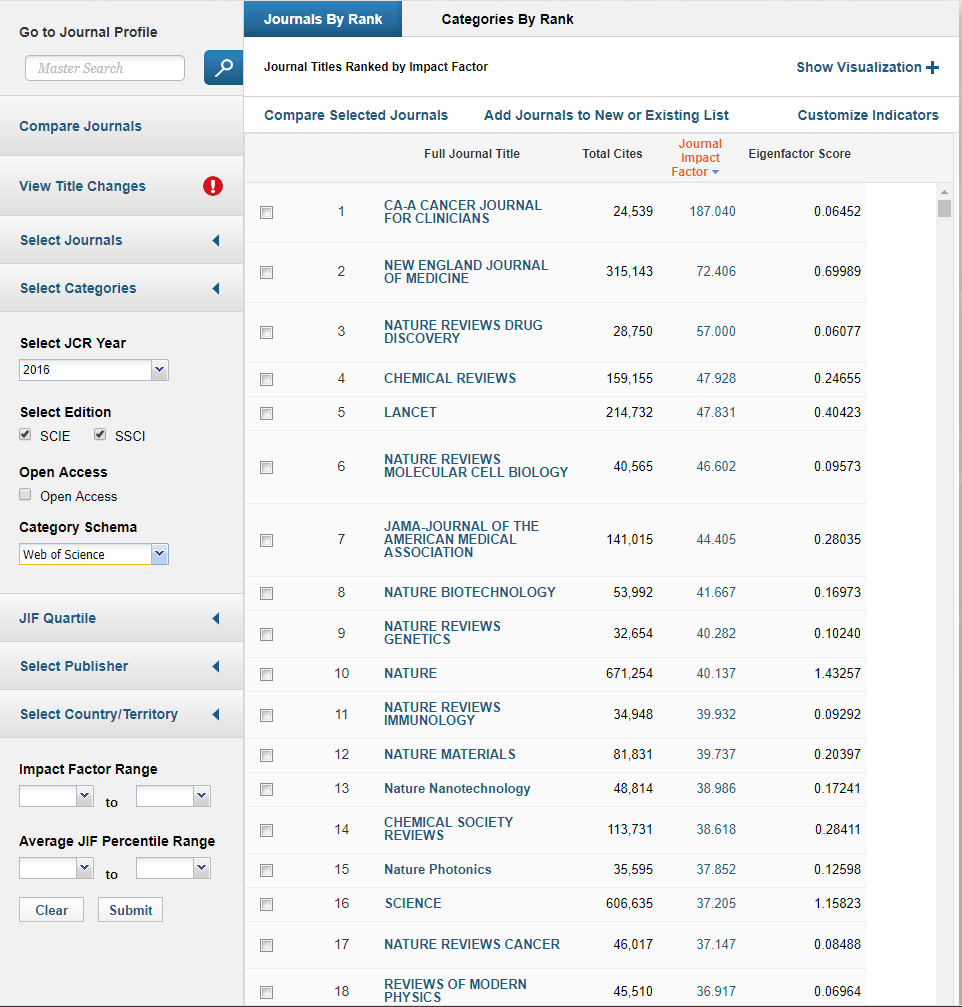Click Compare Selected Journals link
Screen dimensions: 962x1007
pos(356,116)
